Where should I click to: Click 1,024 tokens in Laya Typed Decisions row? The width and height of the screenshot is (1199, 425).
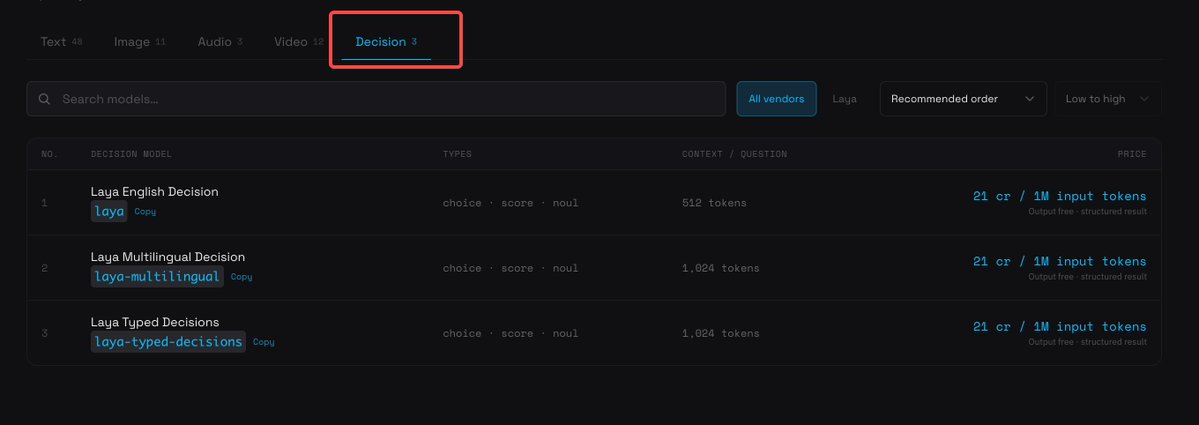click(x=721, y=333)
